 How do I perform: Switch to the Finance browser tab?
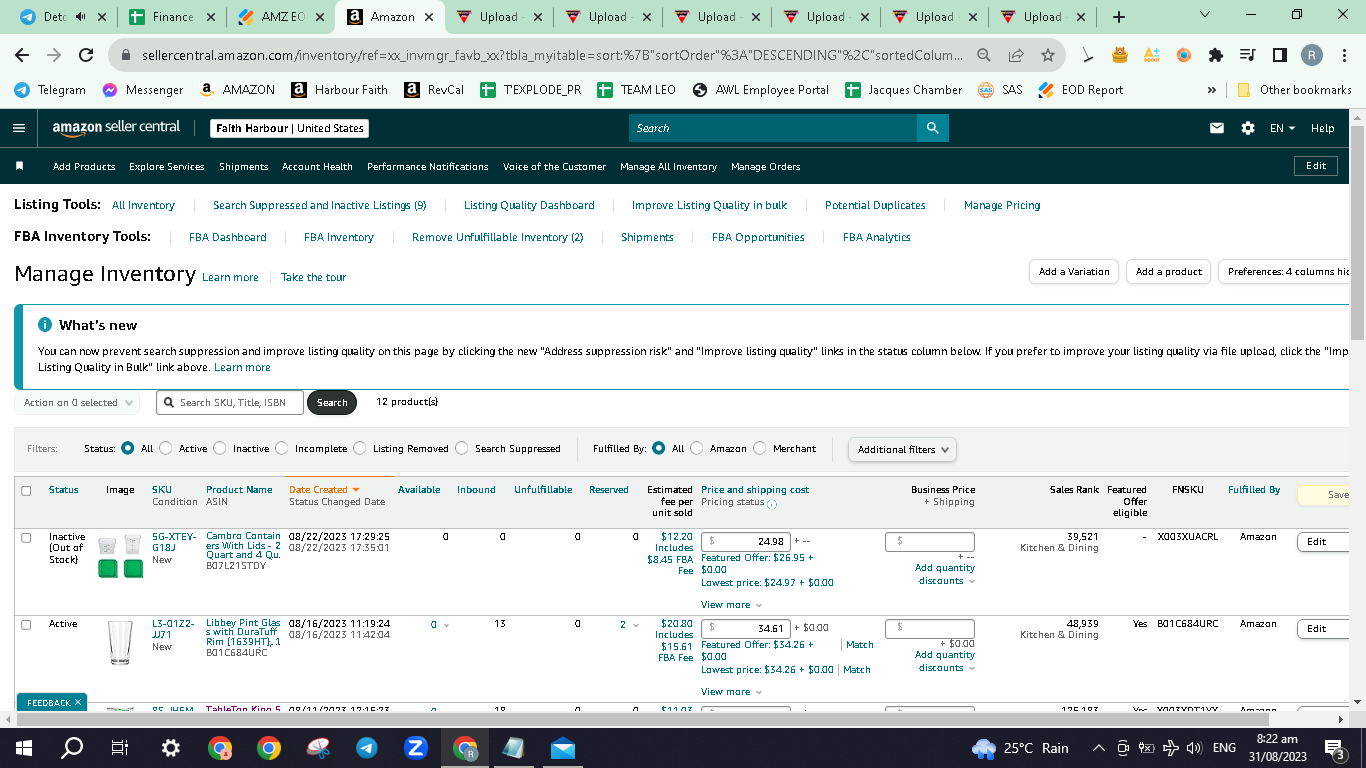point(171,17)
